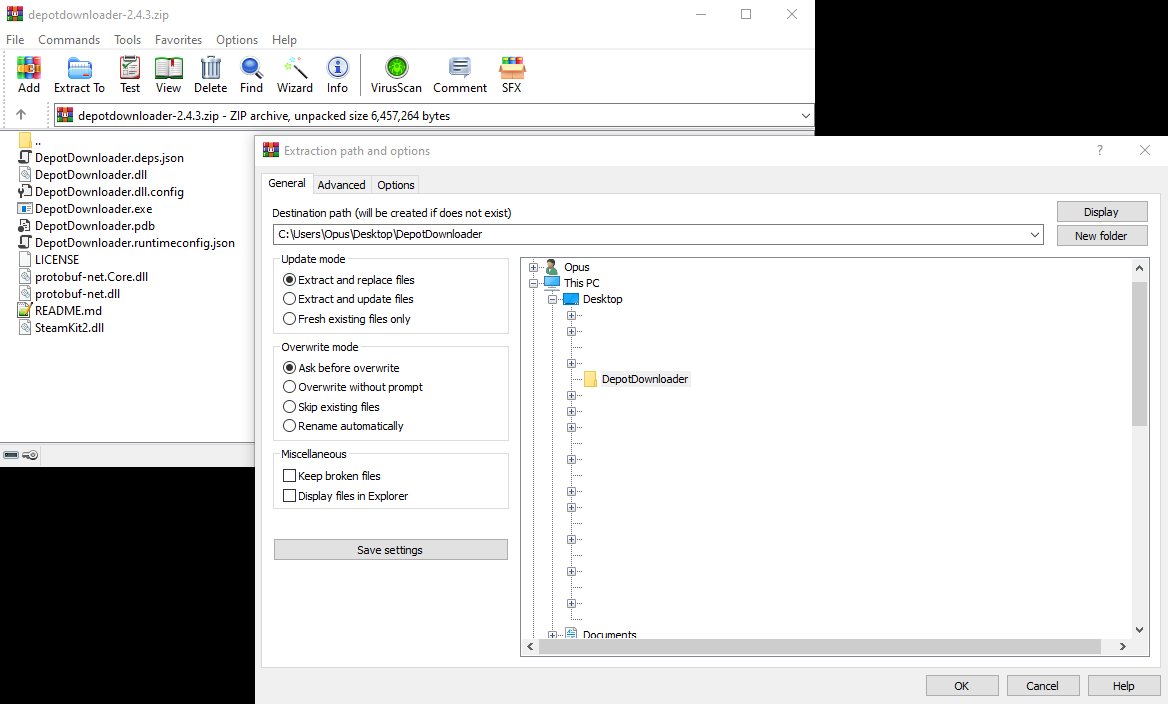This screenshot has width=1168, height=704.
Task: Switch to the Advanced tab
Action: coord(341,185)
